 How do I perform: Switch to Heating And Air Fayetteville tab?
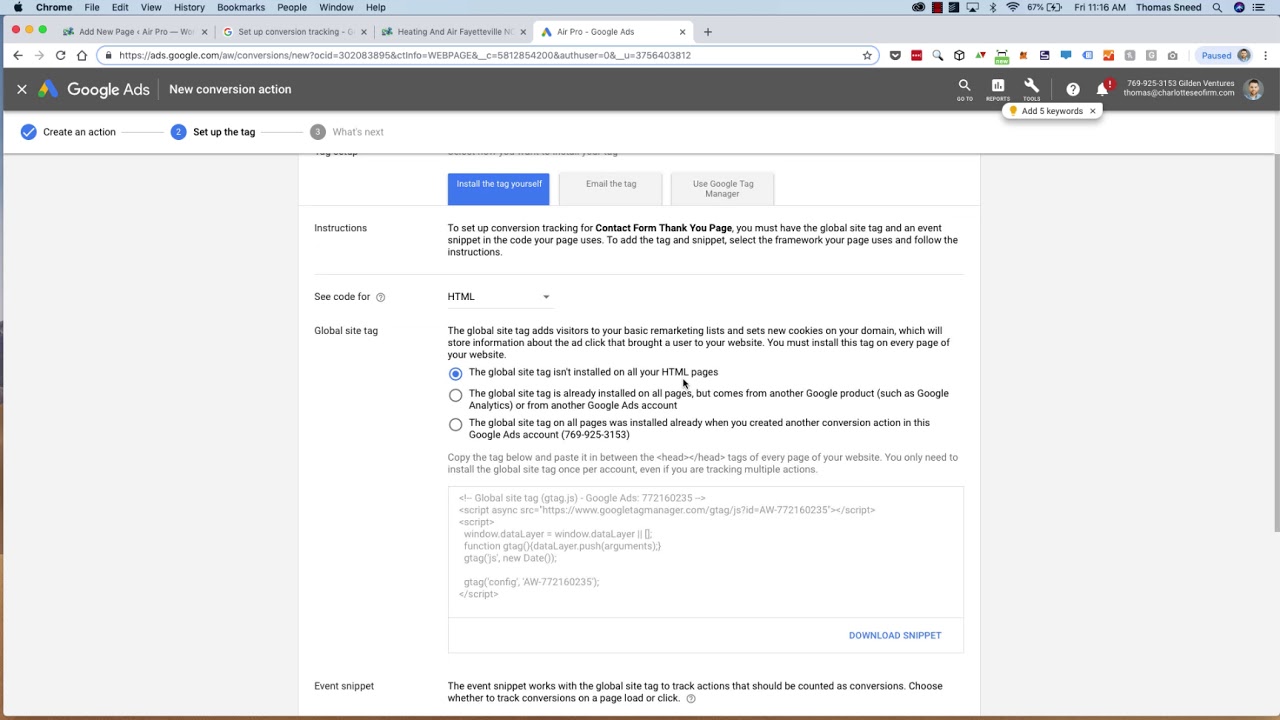[x=453, y=31]
